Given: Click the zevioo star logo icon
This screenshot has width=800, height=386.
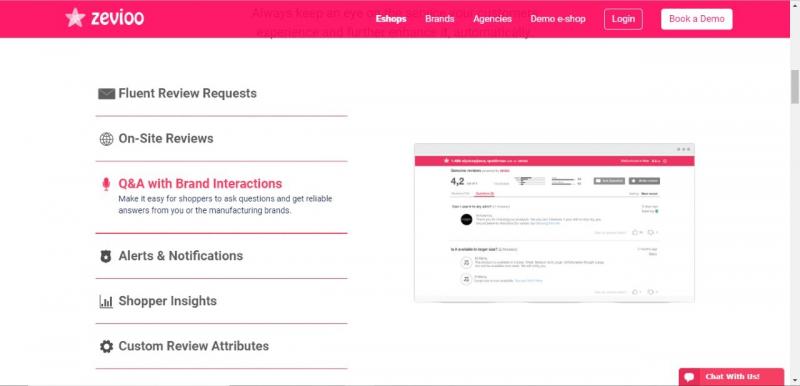Looking at the screenshot, I should pyautogui.click(x=75, y=18).
